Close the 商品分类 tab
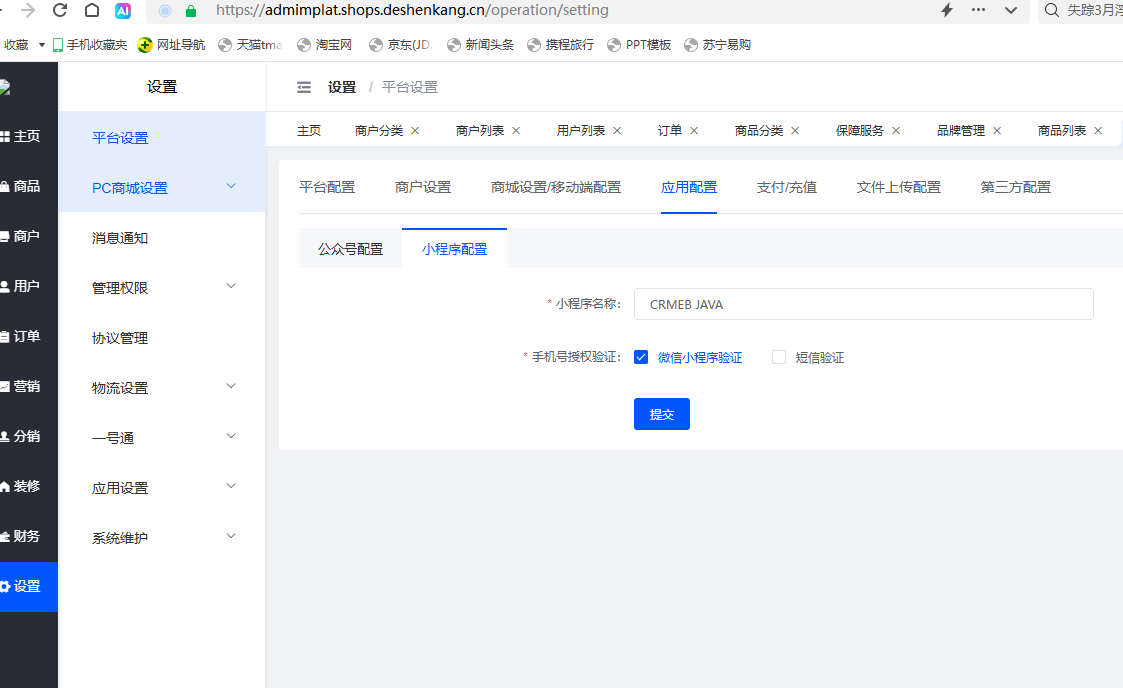 pyautogui.click(x=794, y=130)
